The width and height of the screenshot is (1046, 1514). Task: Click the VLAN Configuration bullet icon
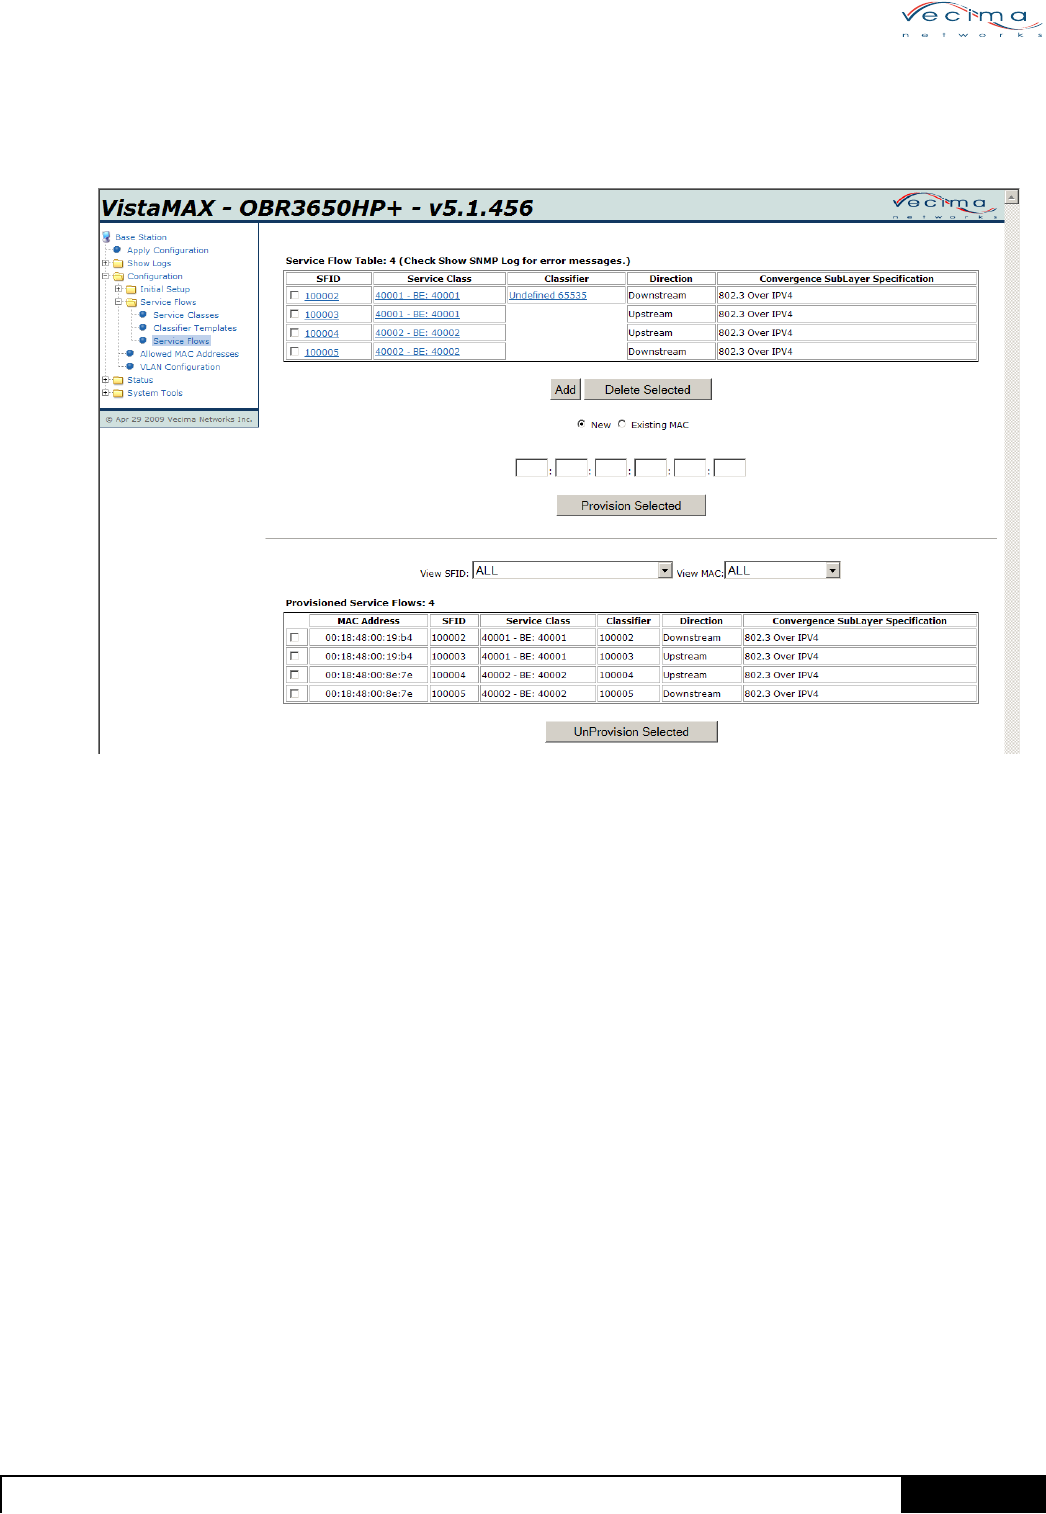[x=130, y=366]
